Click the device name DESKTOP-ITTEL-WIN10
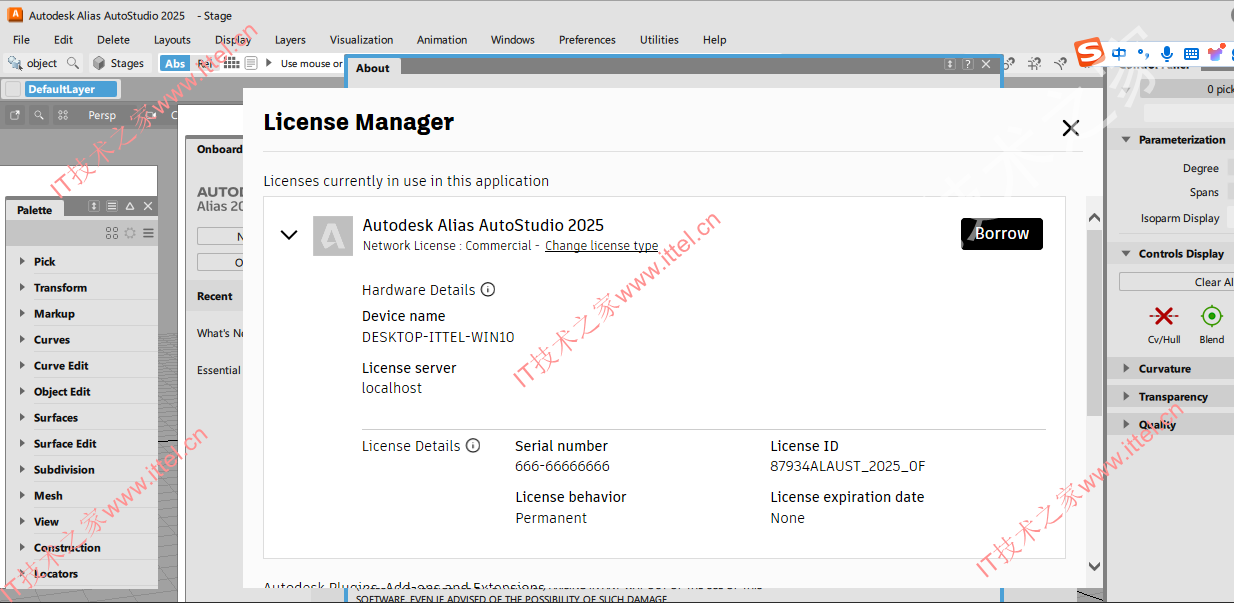This screenshot has height=603, width=1234. point(438,337)
